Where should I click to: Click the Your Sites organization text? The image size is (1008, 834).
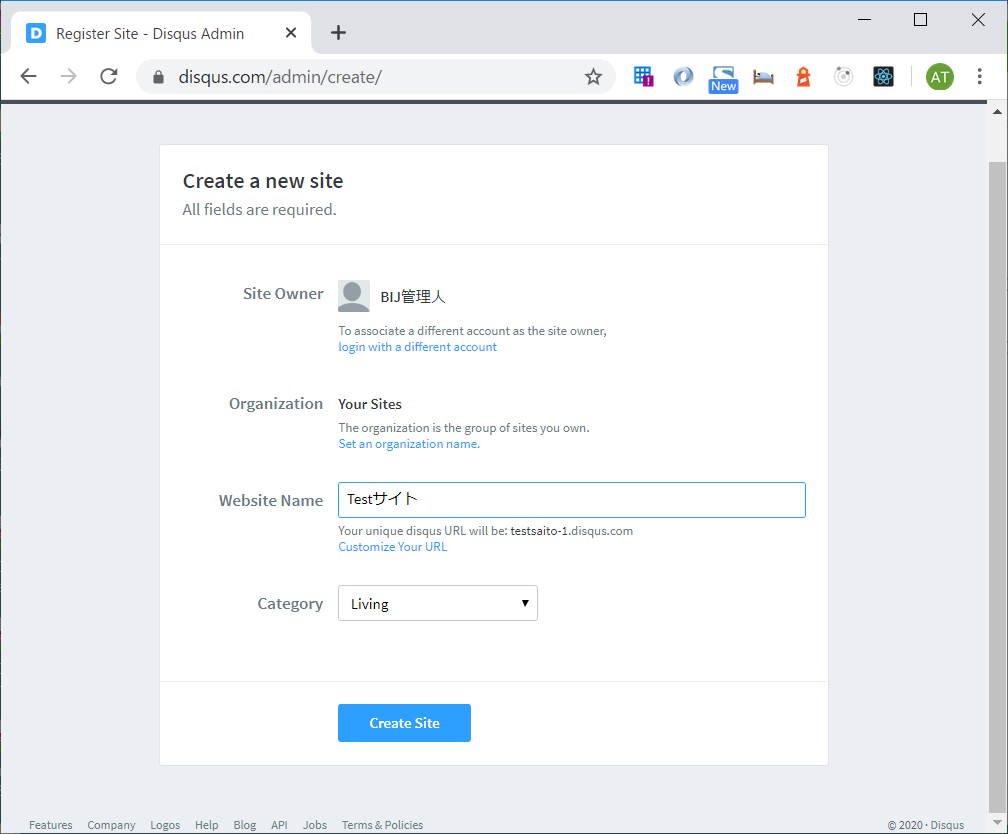pos(370,404)
